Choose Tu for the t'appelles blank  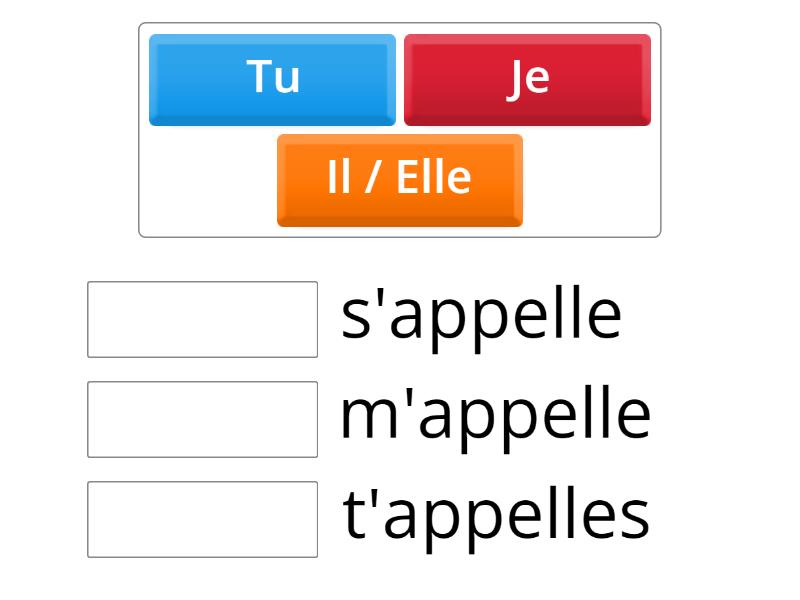(x=272, y=78)
